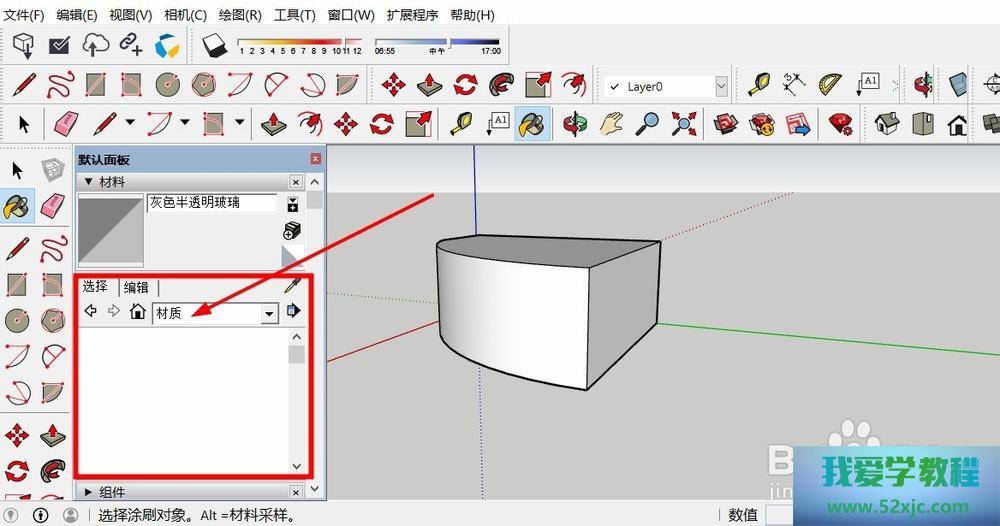Click the Zoom Extents tool

point(684,124)
